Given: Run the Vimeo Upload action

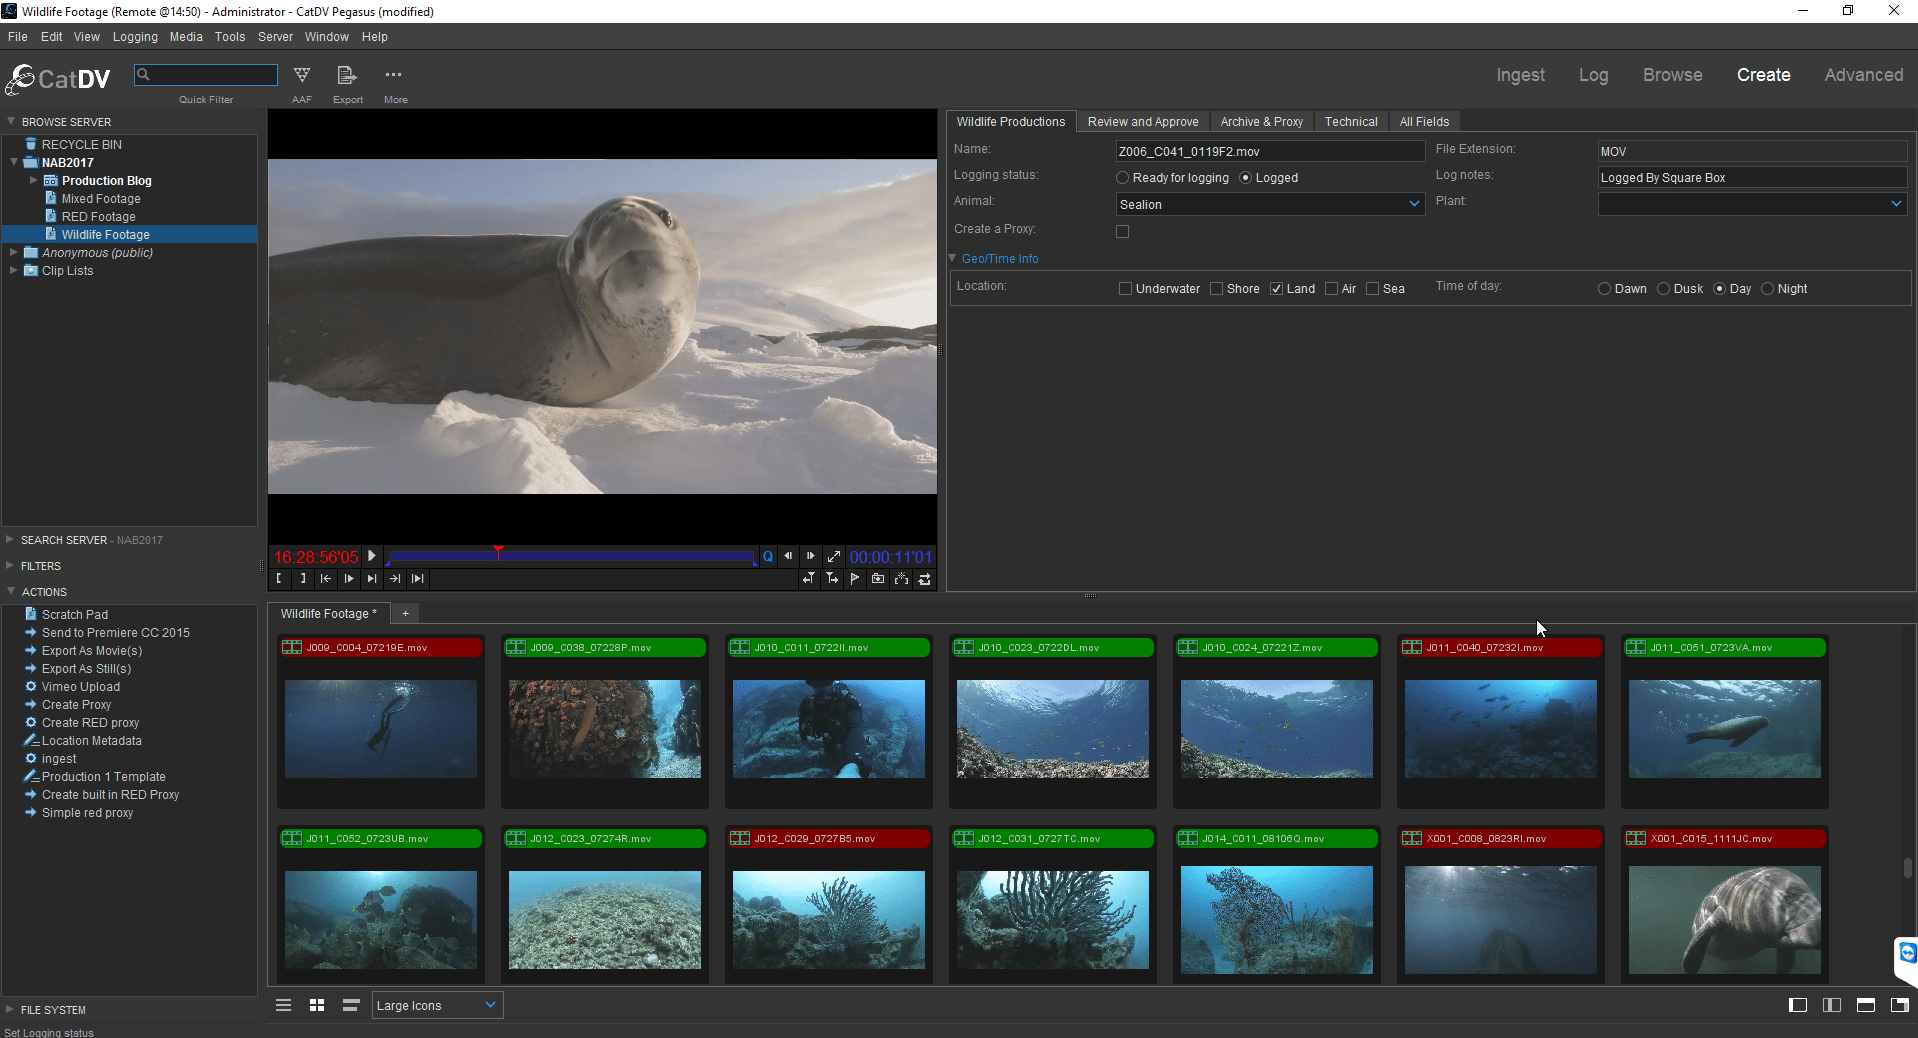Looking at the screenshot, I should [x=79, y=687].
